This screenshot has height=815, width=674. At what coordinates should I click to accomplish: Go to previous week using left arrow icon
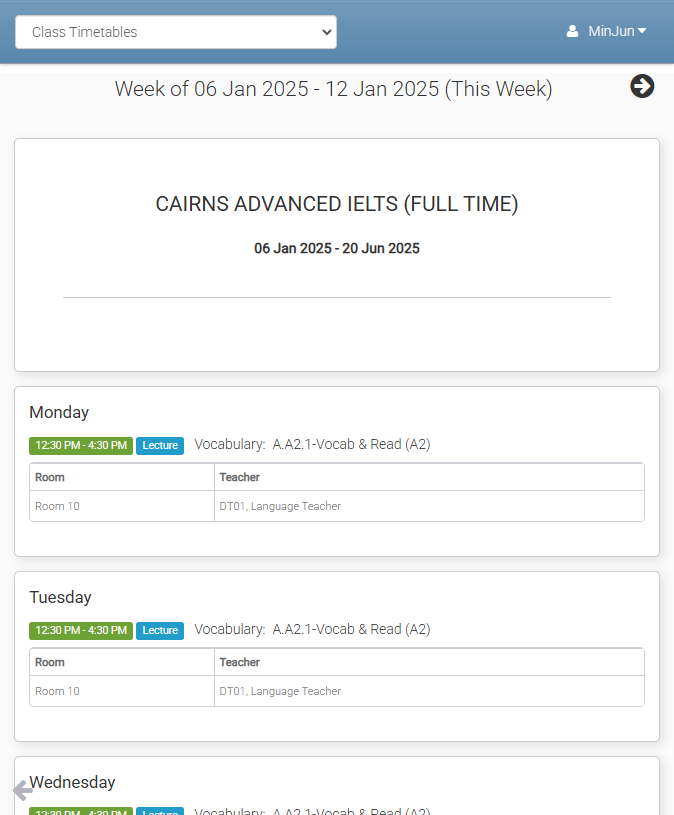click(x=23, y=791)
